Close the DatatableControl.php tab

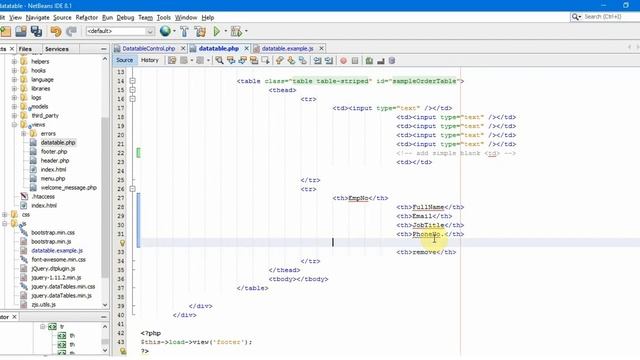click(x=183, y=49)
